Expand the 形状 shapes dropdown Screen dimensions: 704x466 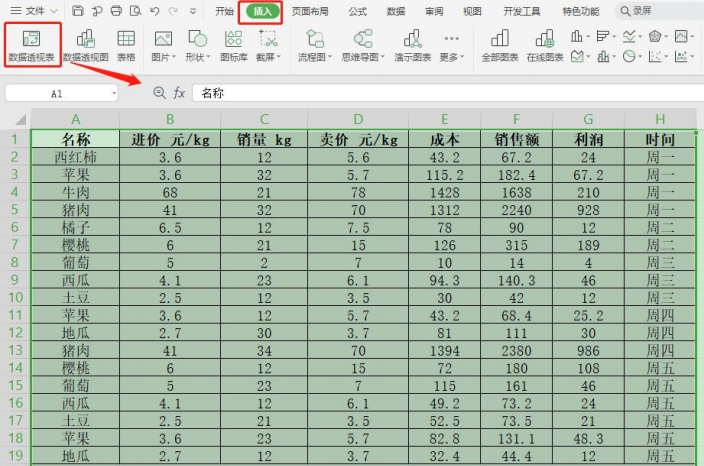(208, 57)
